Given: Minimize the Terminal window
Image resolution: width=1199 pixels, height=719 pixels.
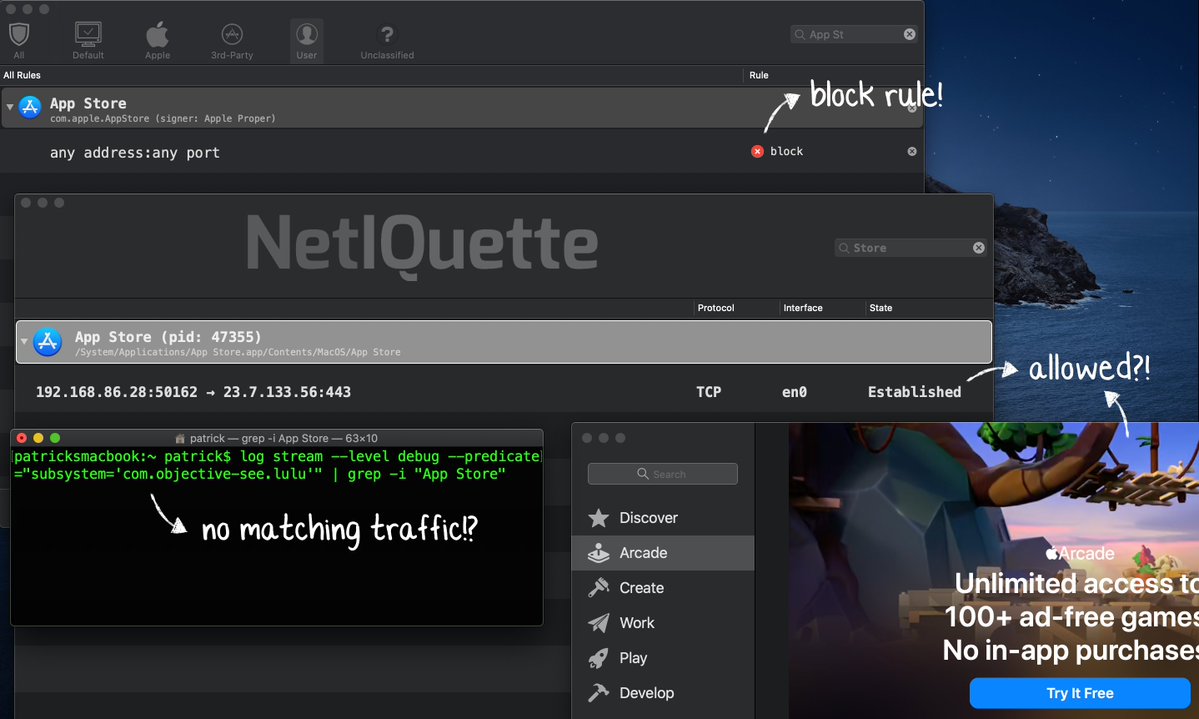Looking at the screenshot, I should [38, 438].
